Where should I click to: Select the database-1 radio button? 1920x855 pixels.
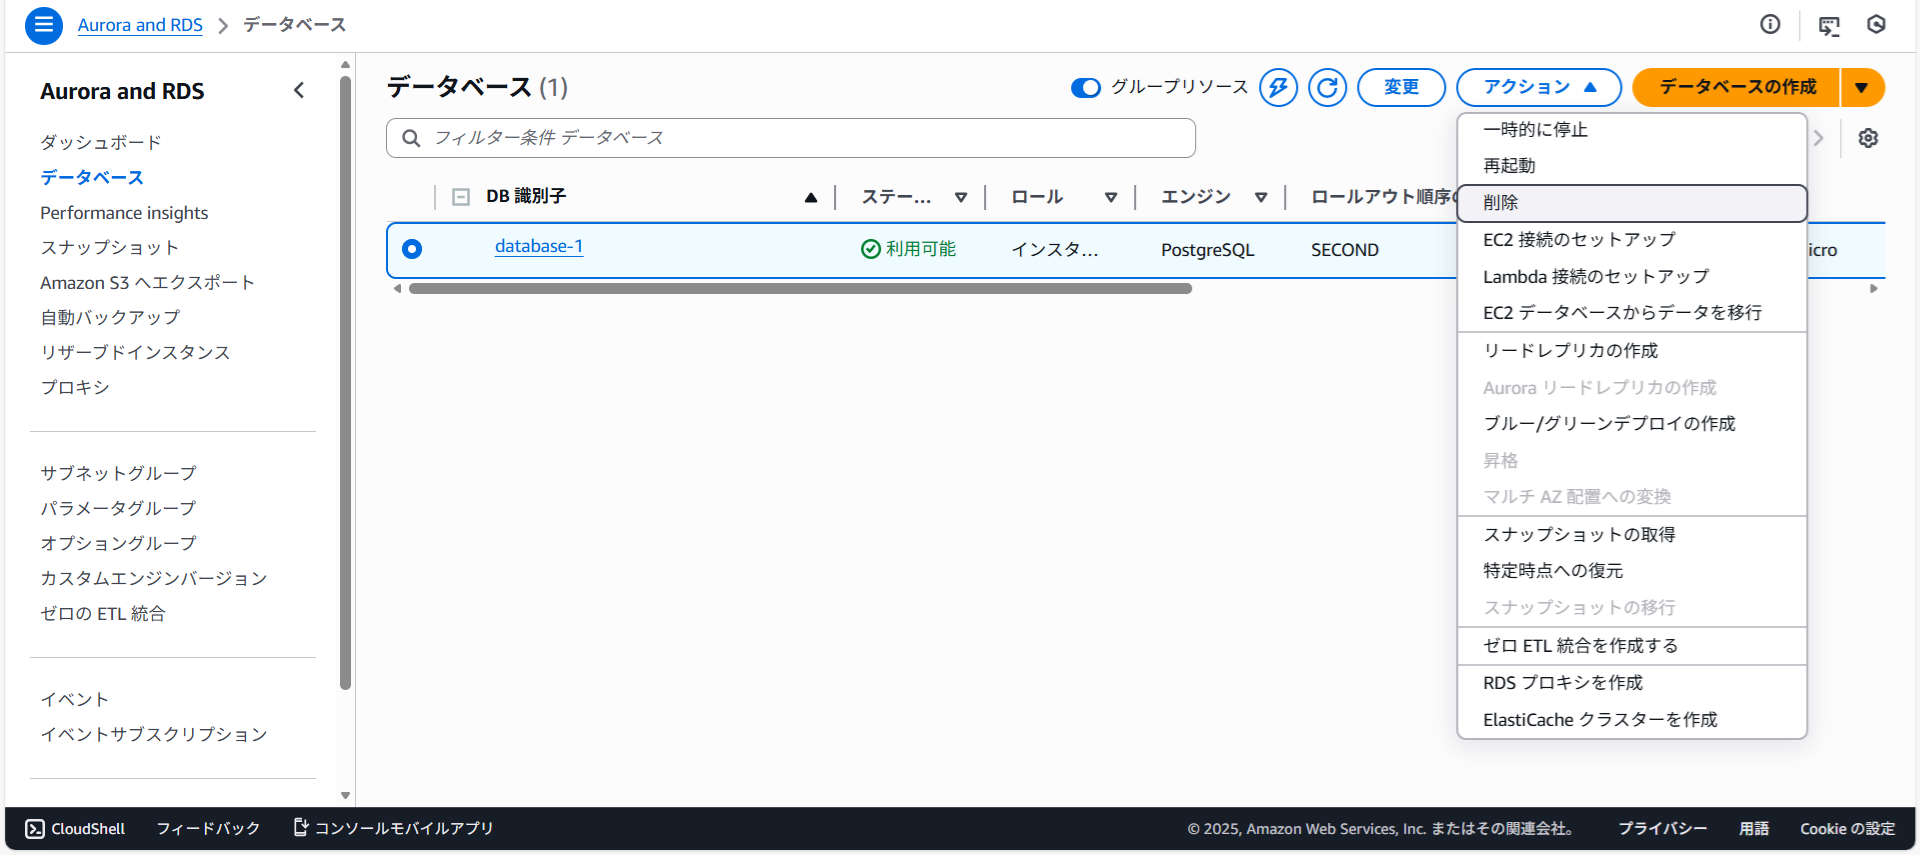tap(412, 249)
